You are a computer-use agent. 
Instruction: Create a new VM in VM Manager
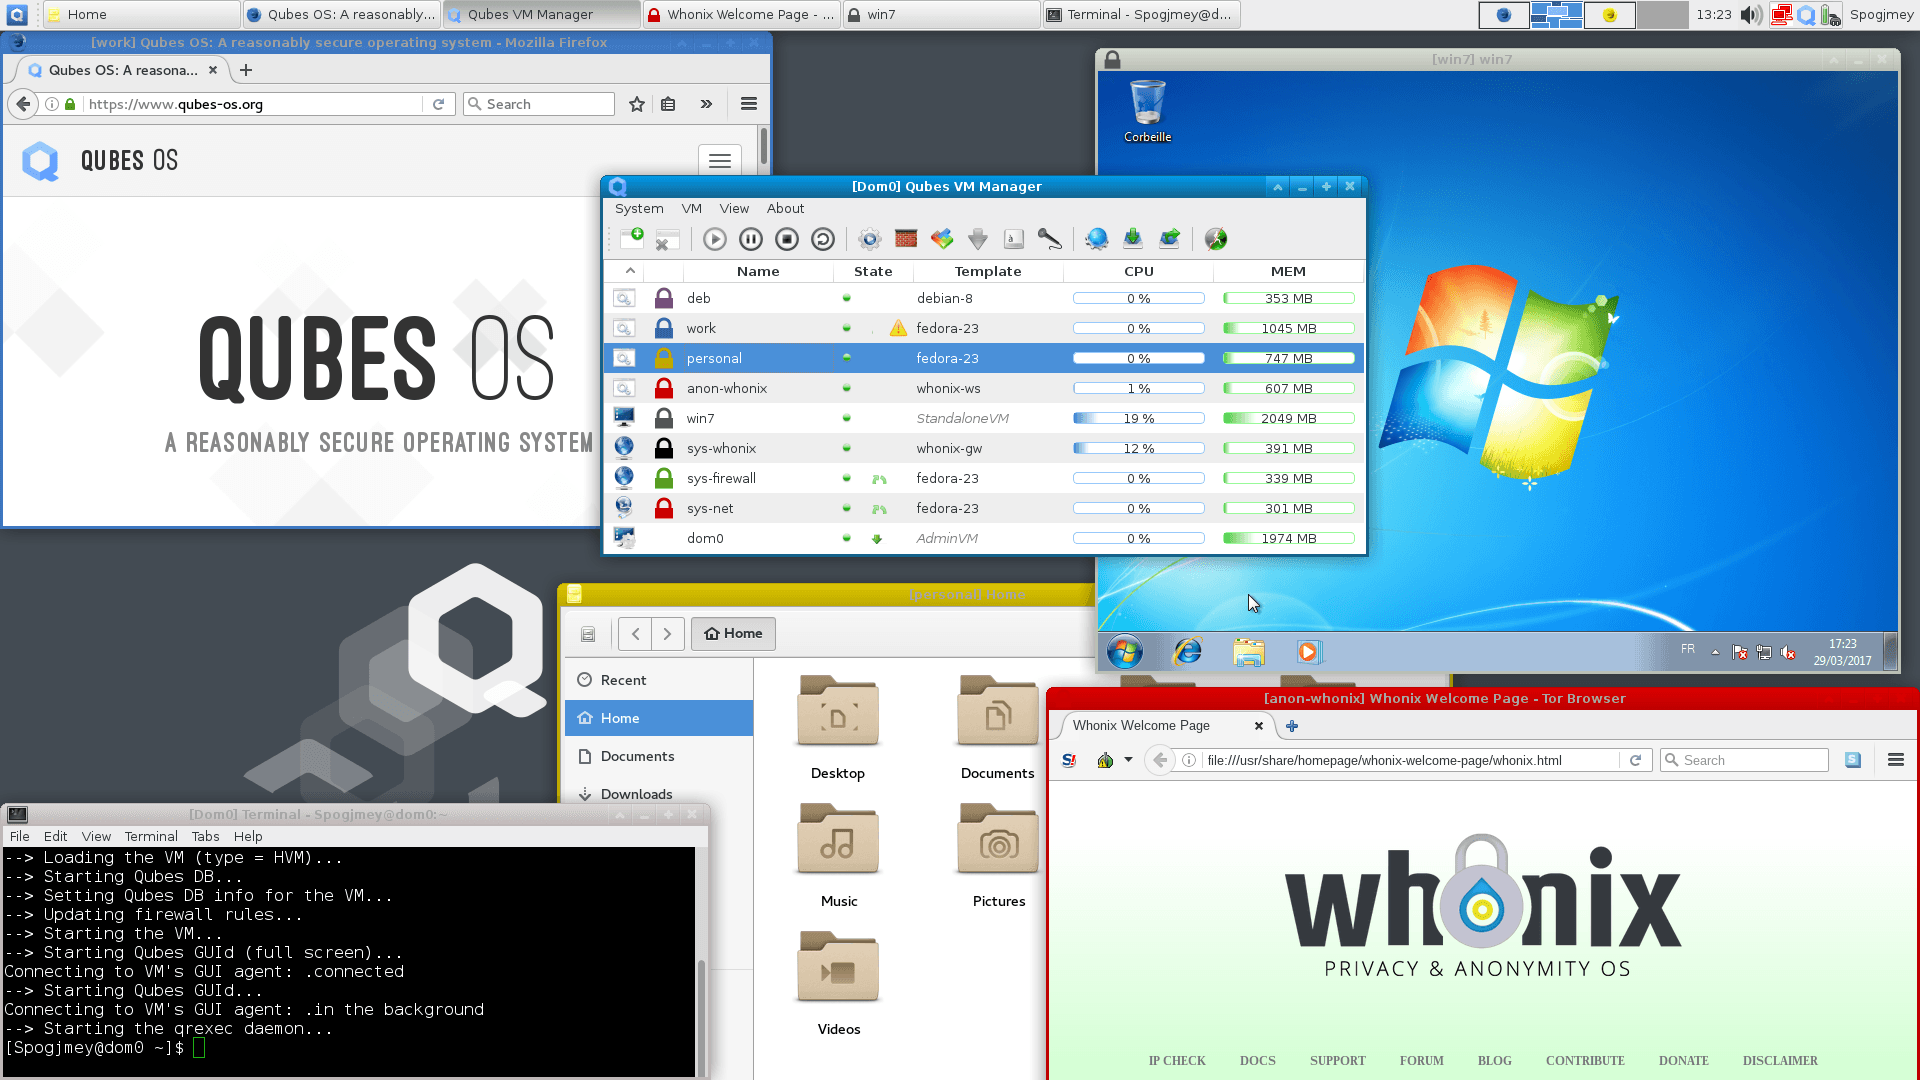[x=632, y=239]
